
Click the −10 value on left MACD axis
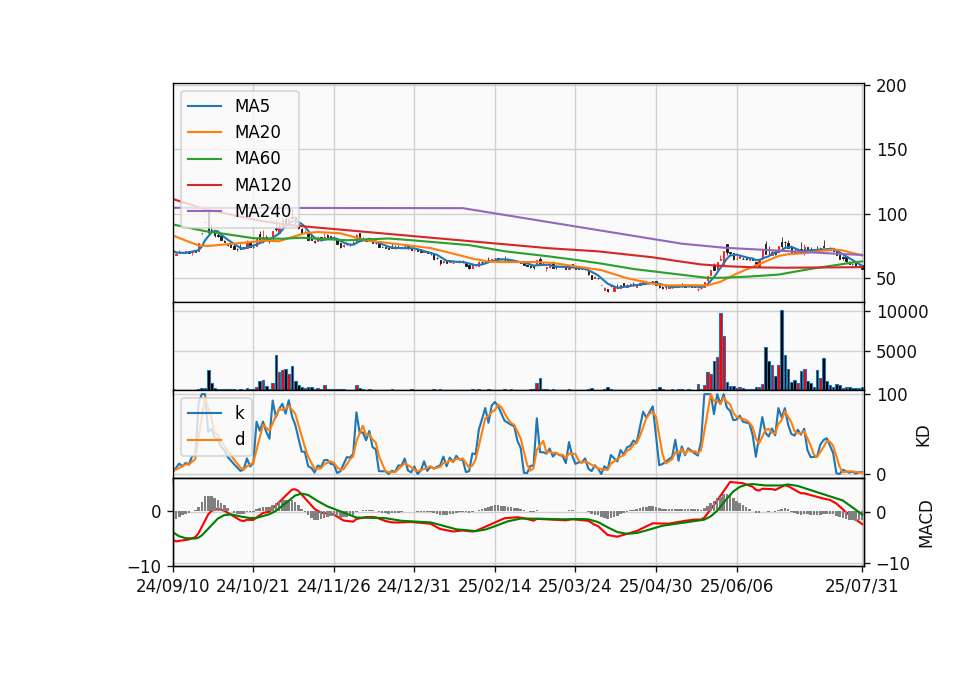[x=146, y=567]
